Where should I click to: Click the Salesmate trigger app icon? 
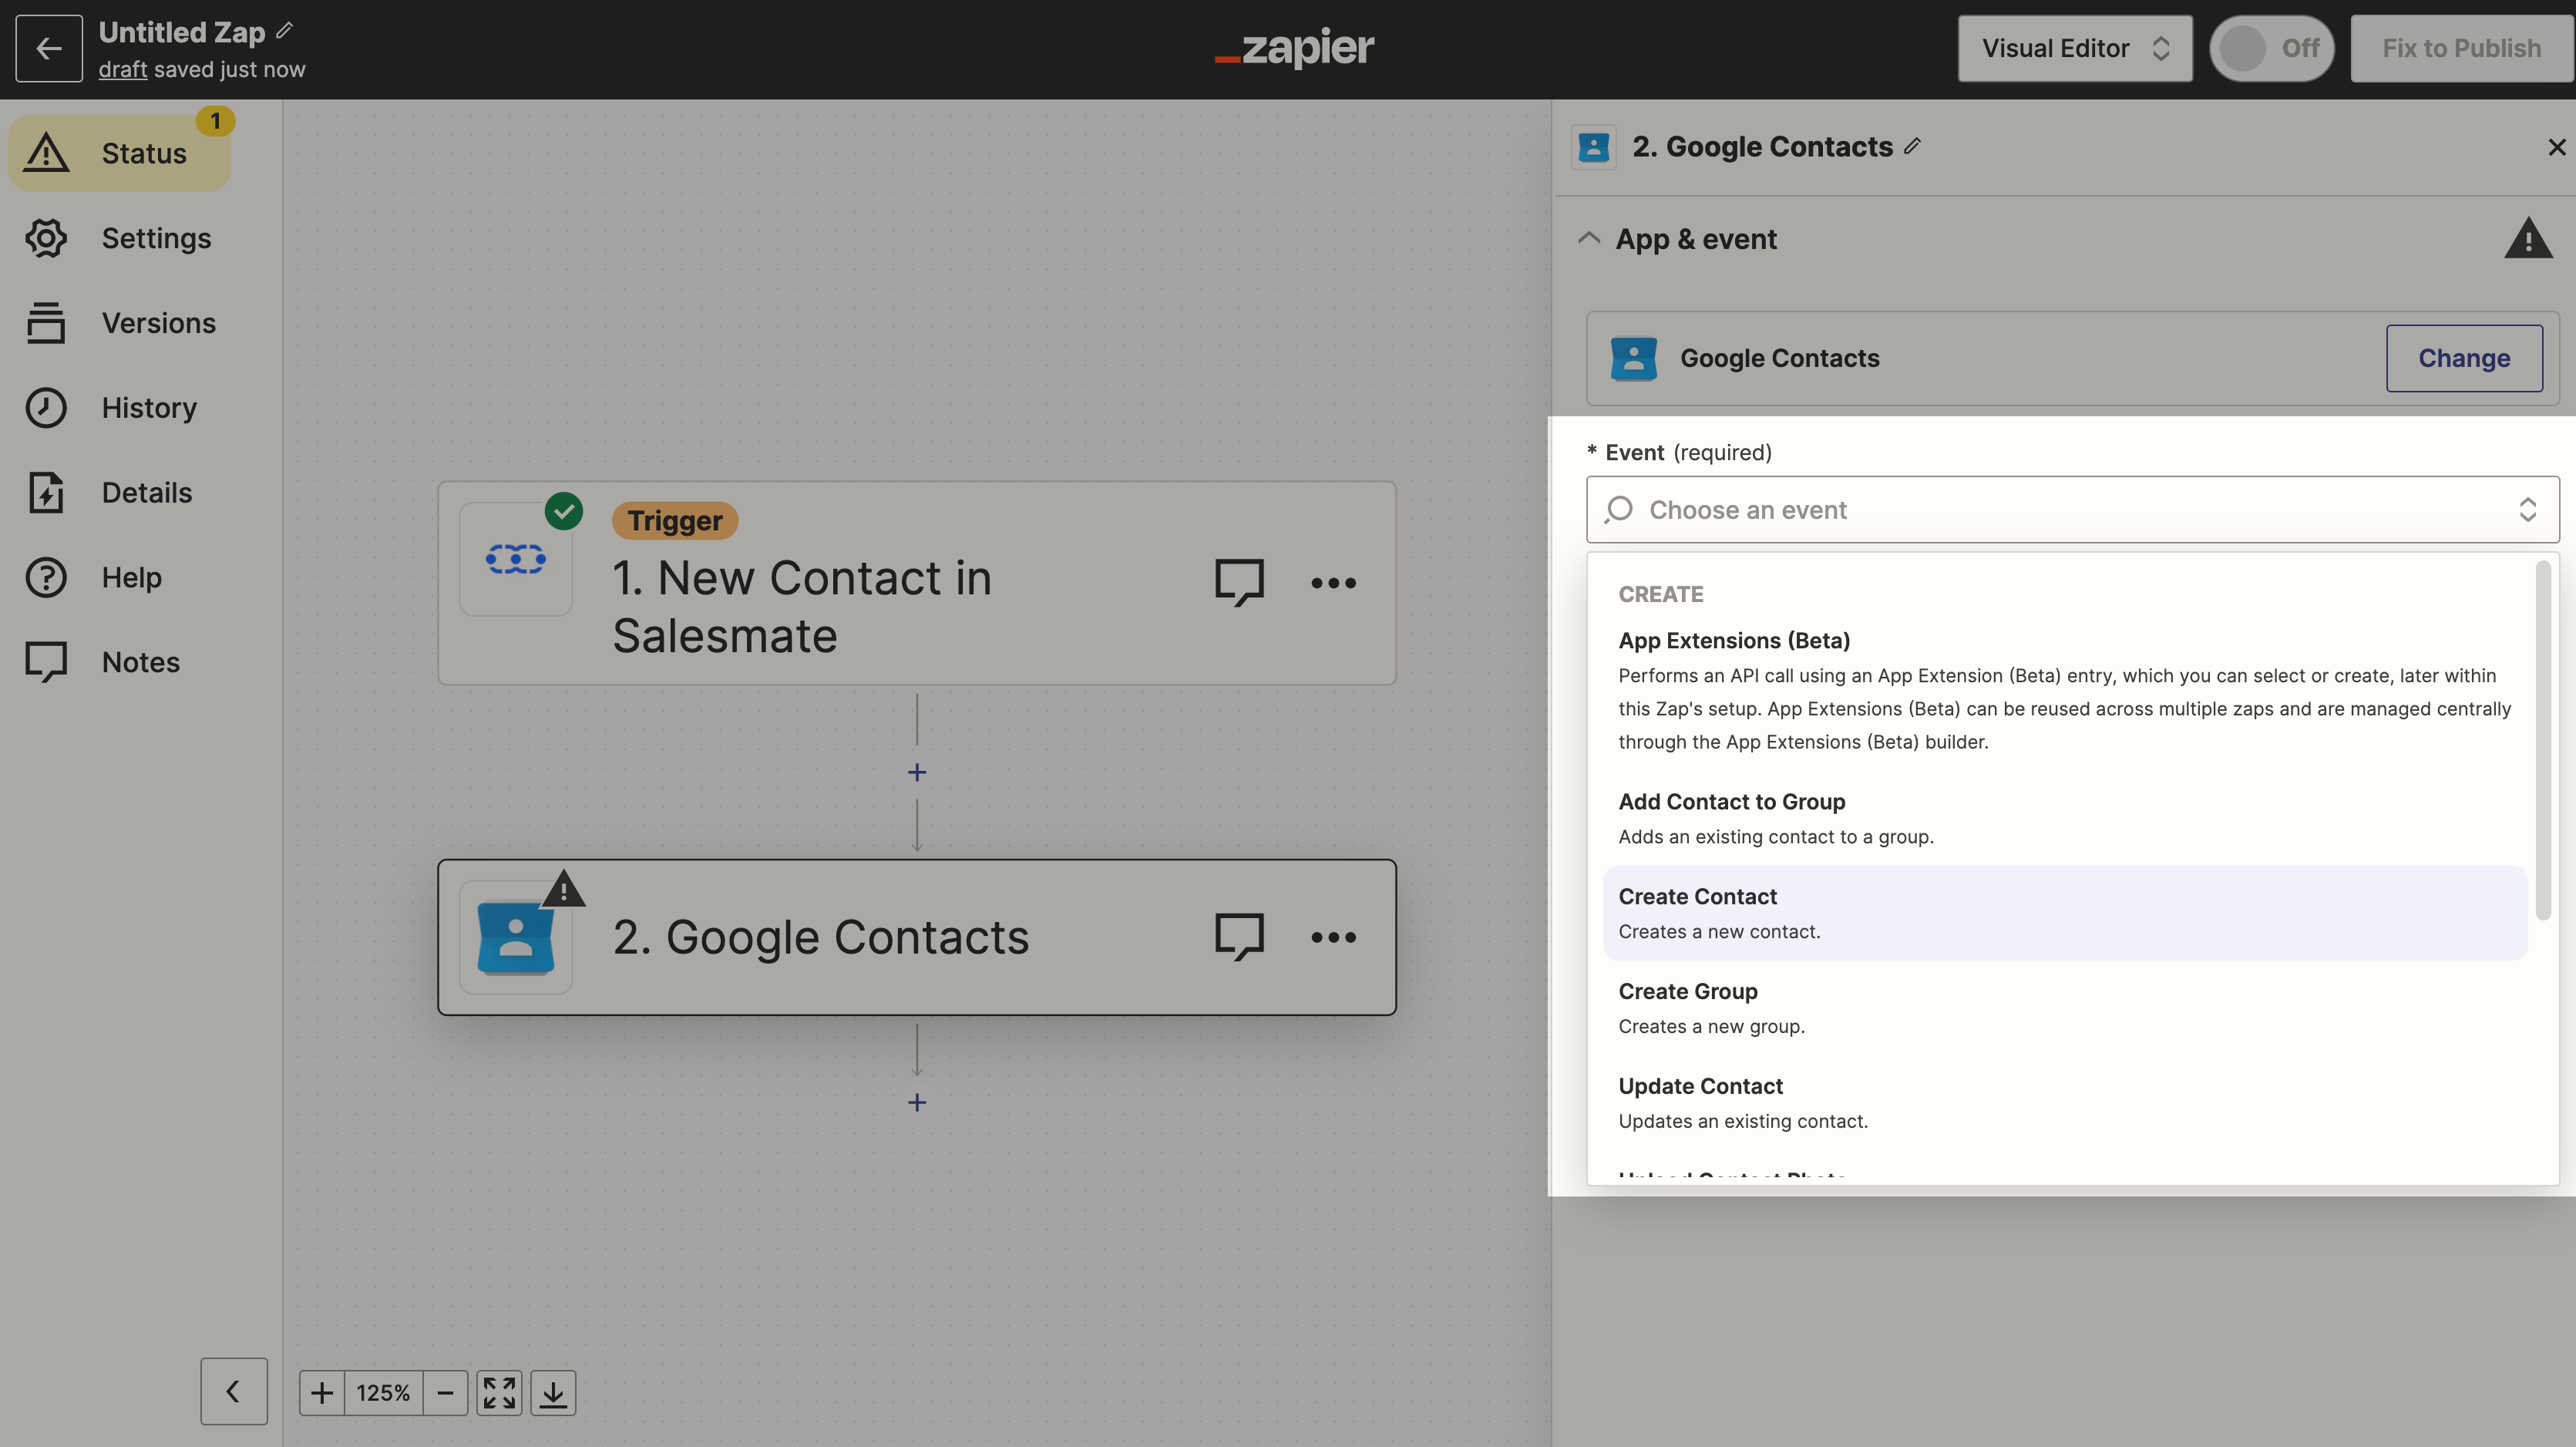click(516, 558)
